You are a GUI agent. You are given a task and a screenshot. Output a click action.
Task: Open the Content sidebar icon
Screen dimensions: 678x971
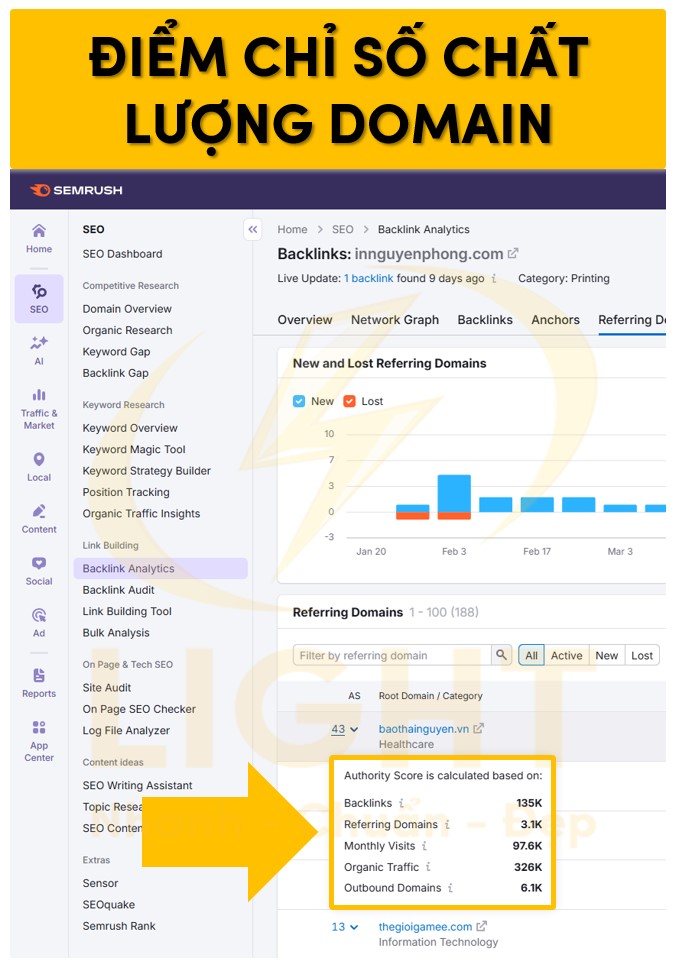point(38,519)
